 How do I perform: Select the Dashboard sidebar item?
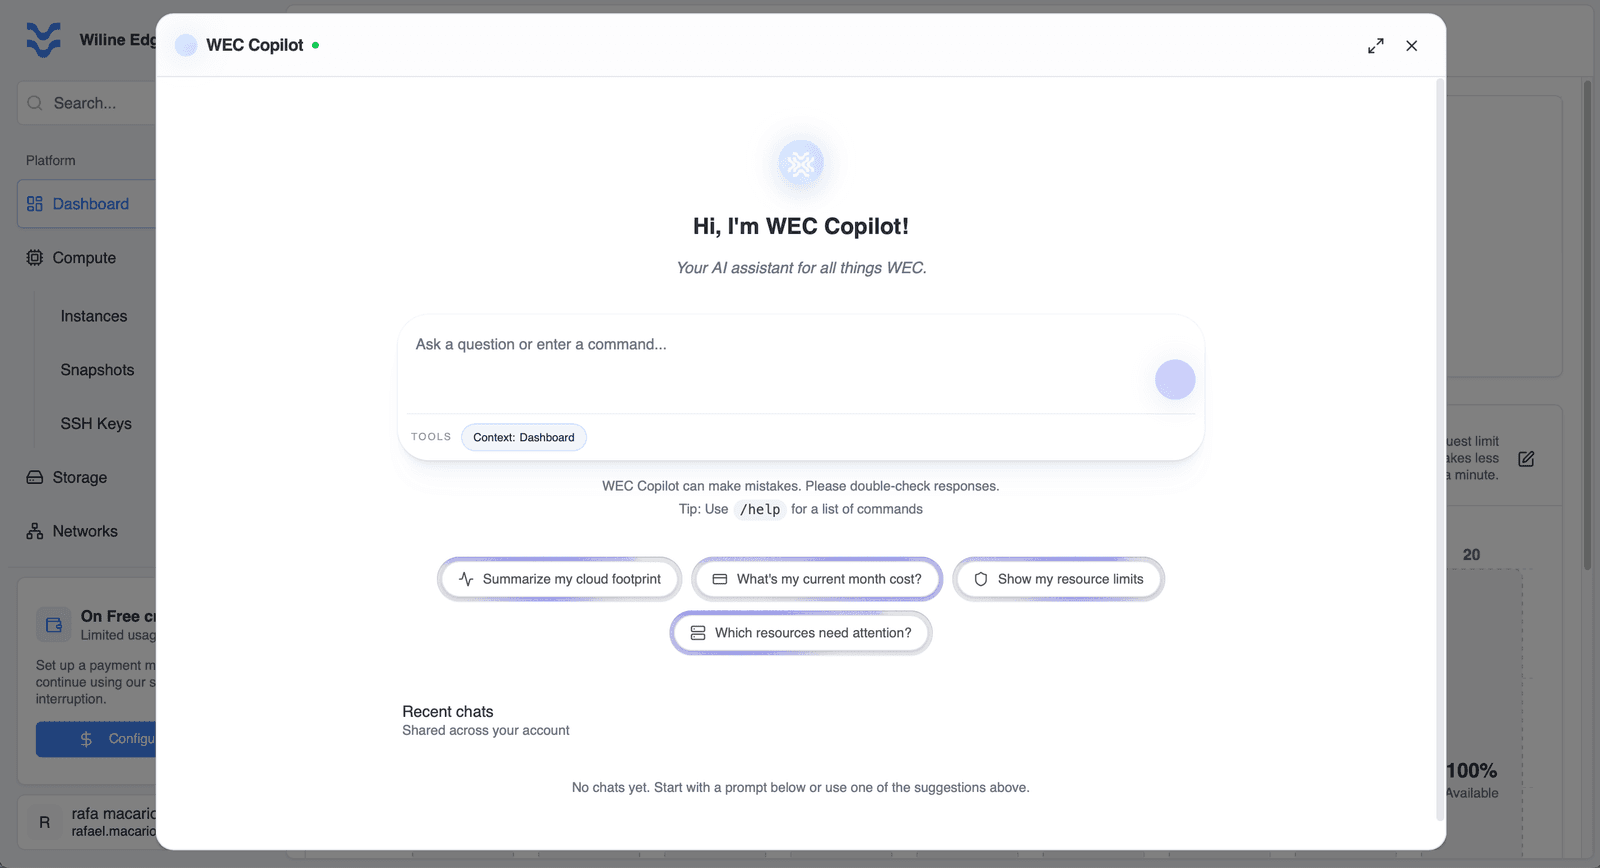pos(86,204)
